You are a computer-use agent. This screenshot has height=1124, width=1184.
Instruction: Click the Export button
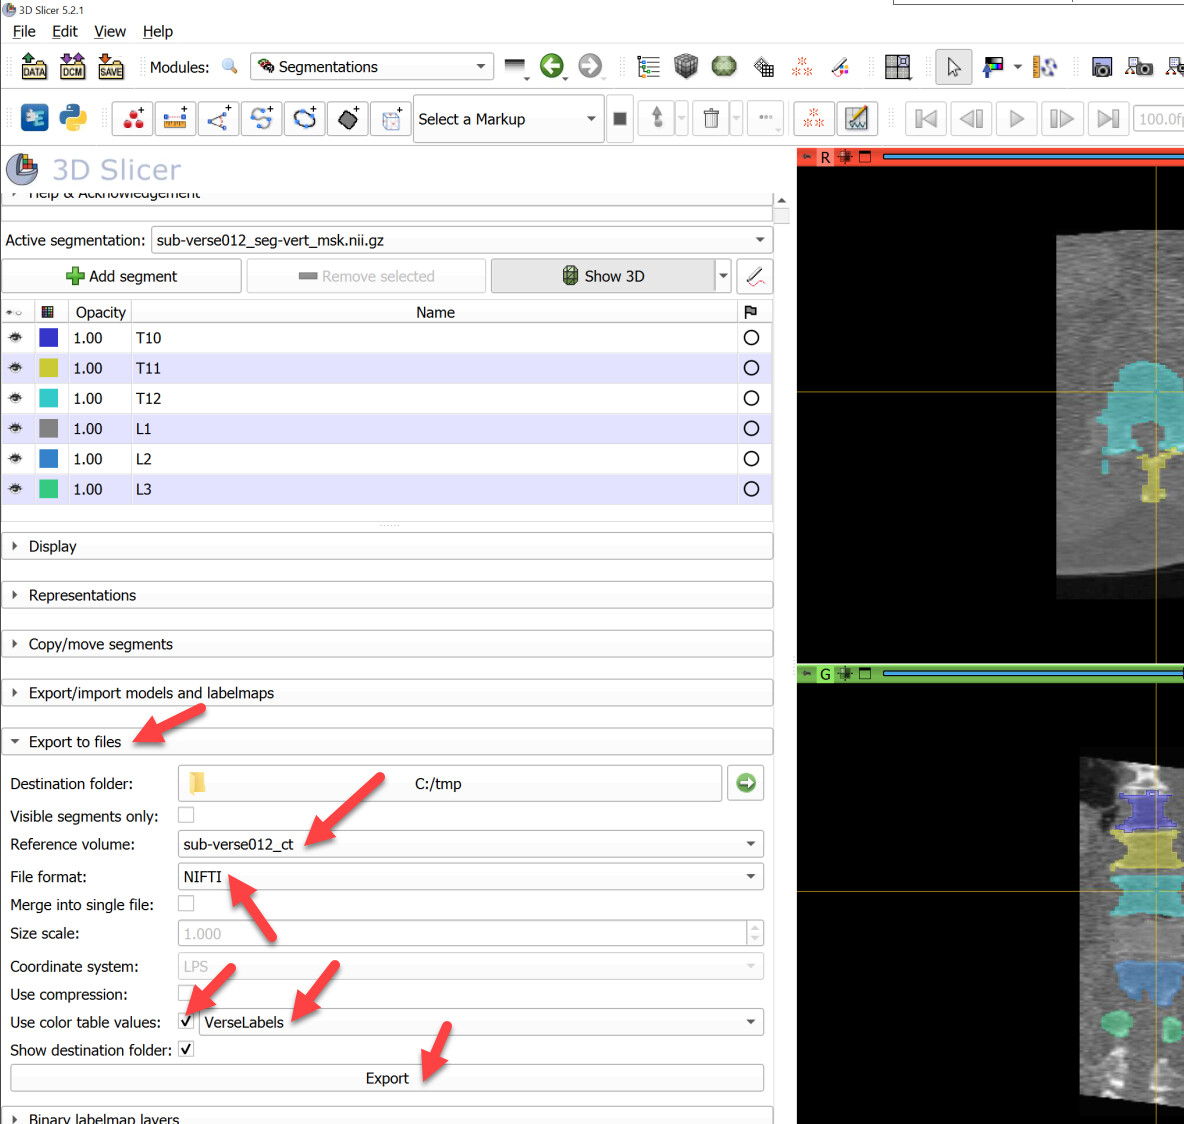387,1078
